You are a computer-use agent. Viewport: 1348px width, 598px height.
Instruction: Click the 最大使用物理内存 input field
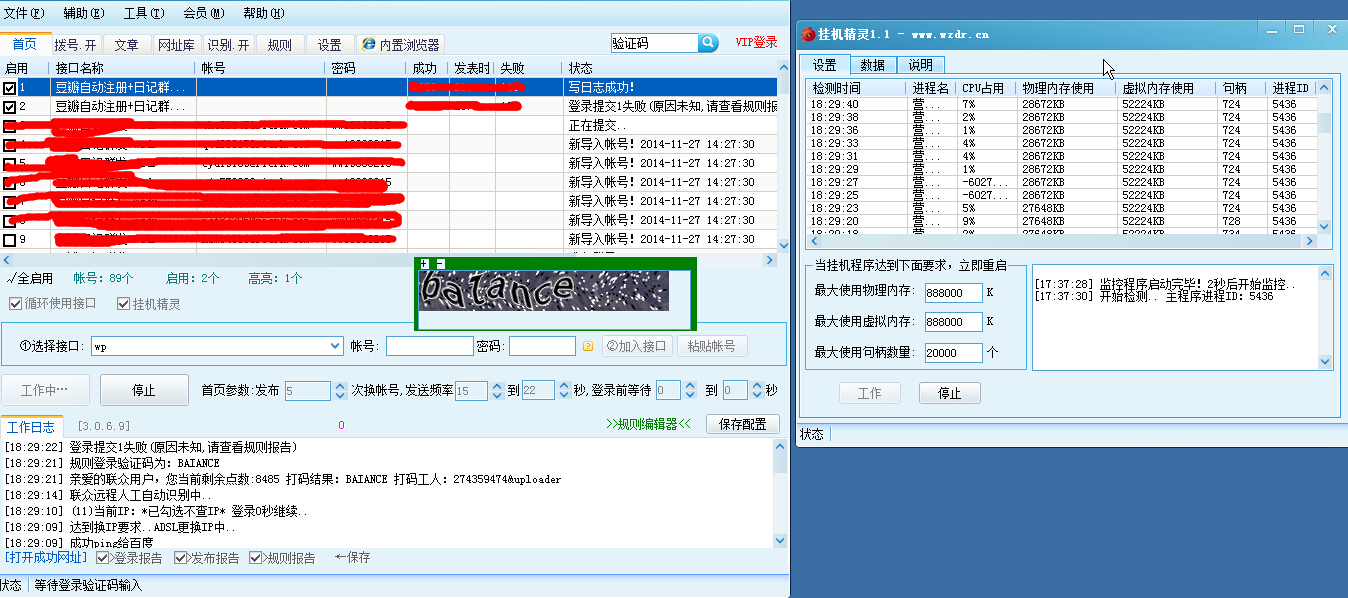click(x=952, y=292)
